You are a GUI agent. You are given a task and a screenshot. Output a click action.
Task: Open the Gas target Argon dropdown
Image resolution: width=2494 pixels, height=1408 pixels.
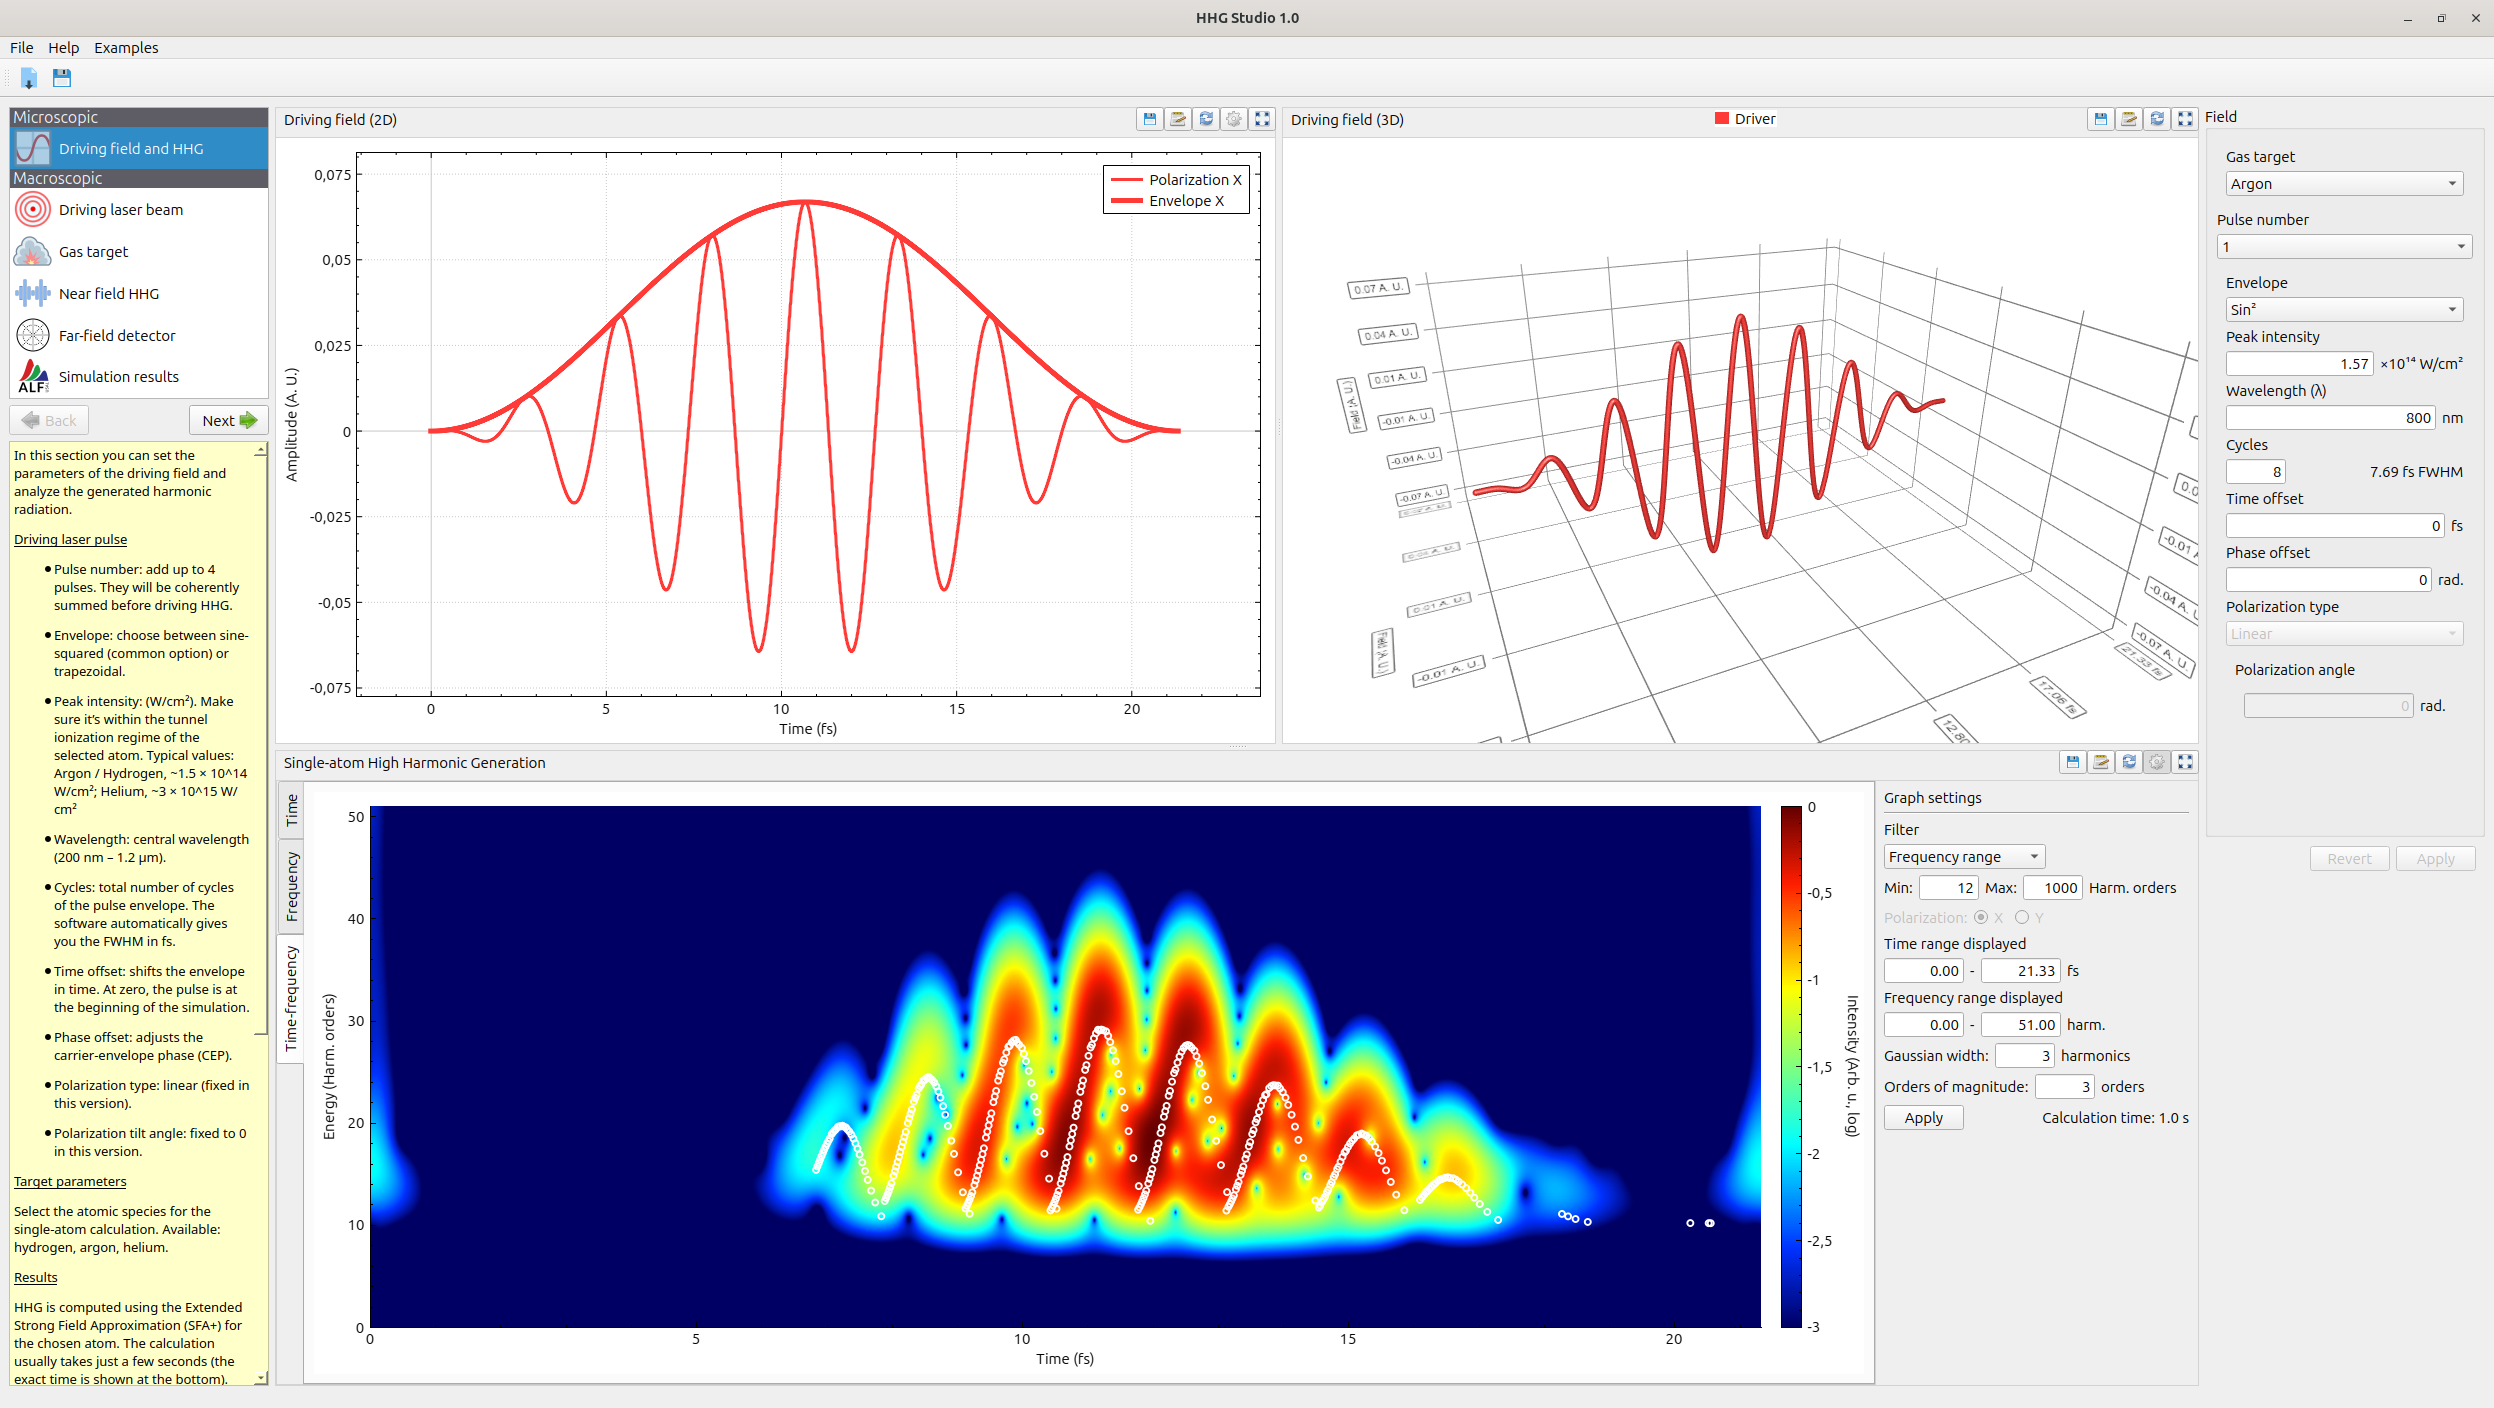coord(2343,184)
